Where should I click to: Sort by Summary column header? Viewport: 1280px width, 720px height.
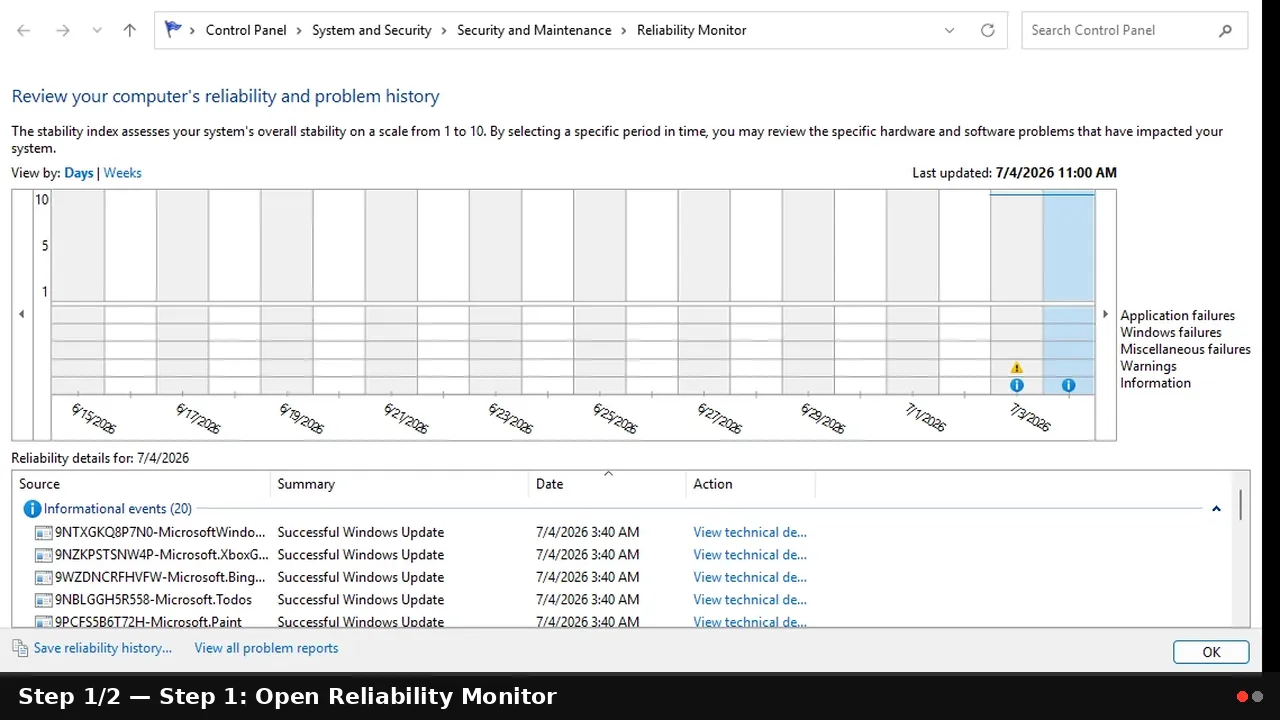tap(399, 484)
